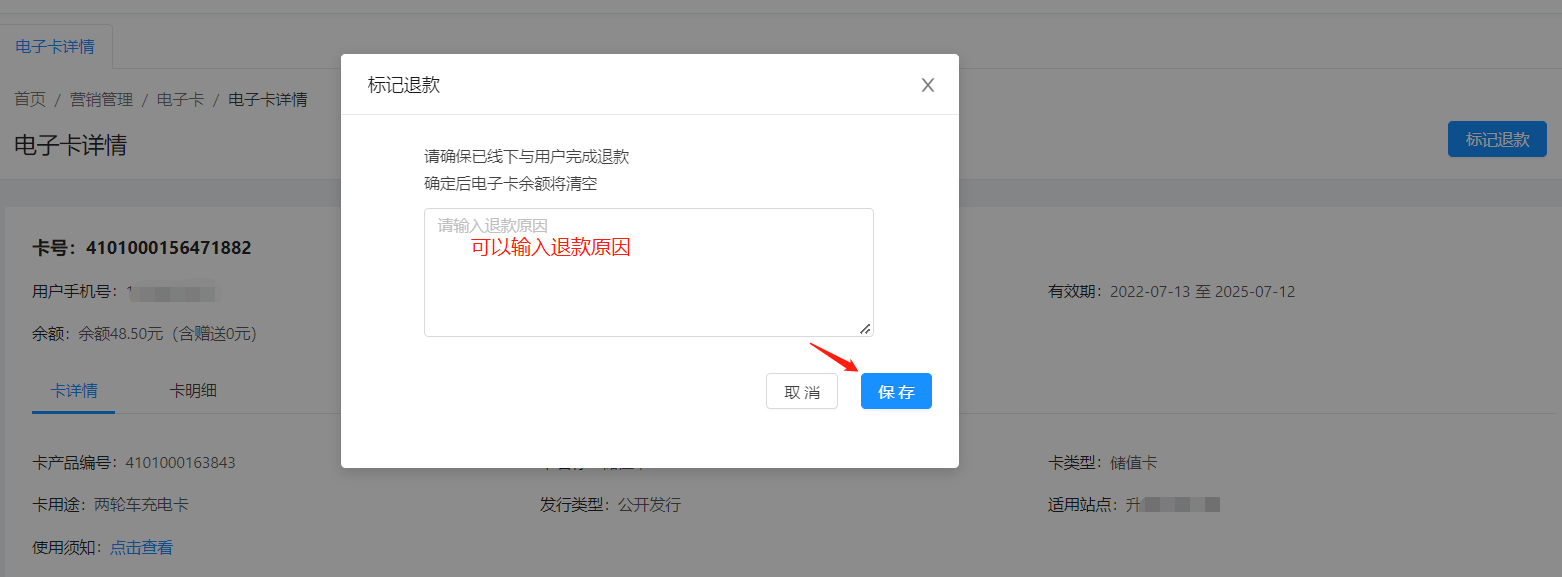Click the blue 标记退款 page button
This screenshot has width=1562, height=577.
[x=1496, y=140]
